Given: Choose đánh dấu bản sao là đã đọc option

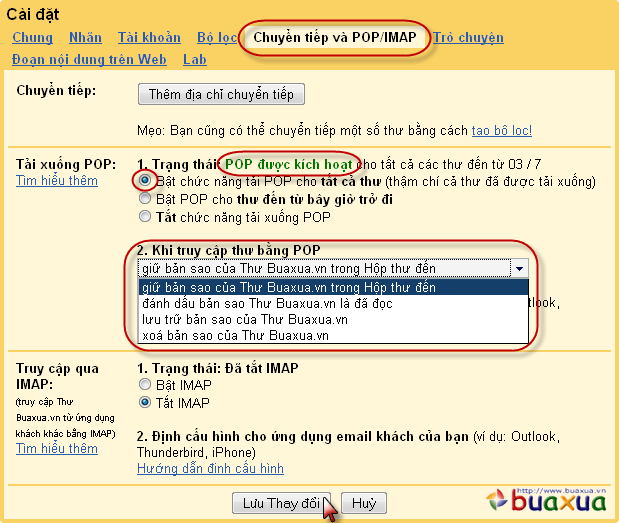Looking at the screenshot, I should click(x=333, y=303).
